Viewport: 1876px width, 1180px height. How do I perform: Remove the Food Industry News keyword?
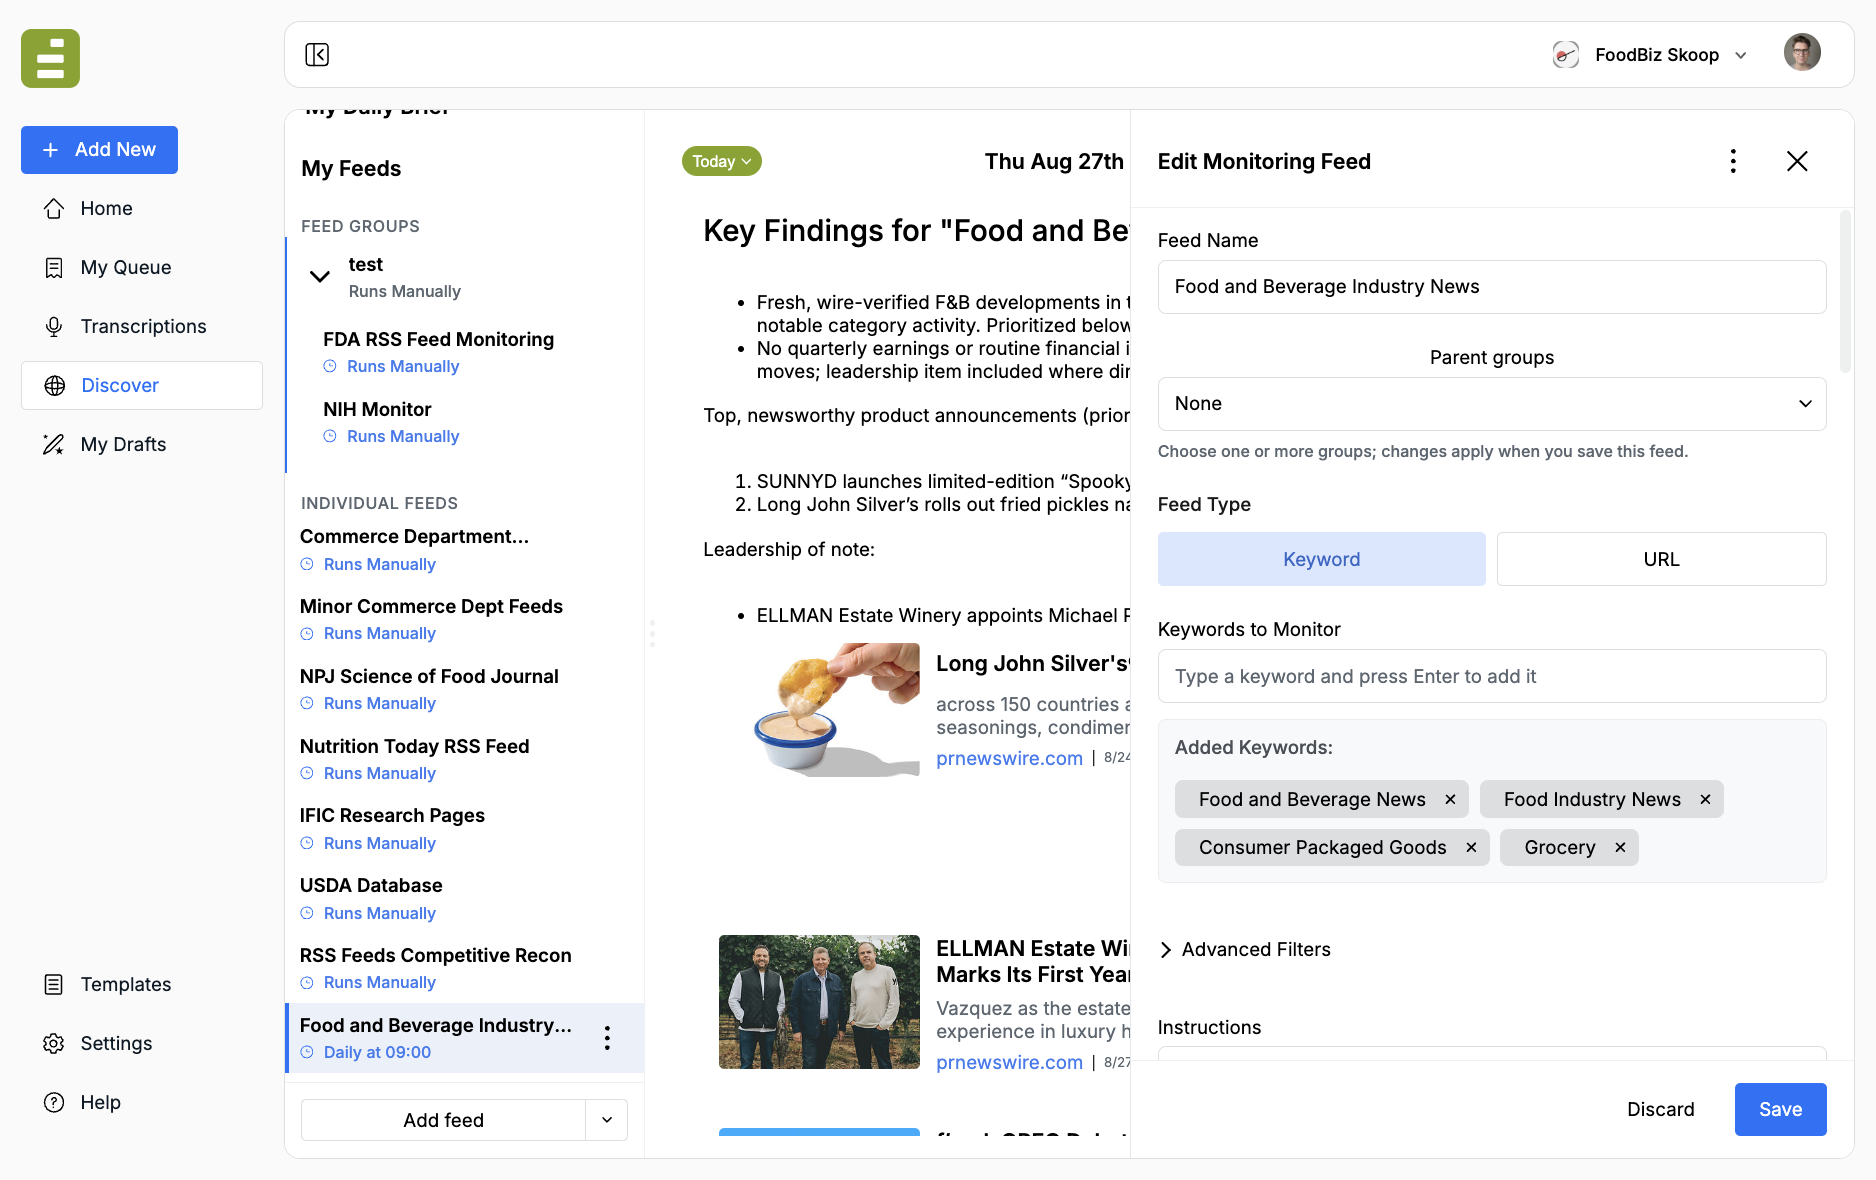(x=1705, y=799)
